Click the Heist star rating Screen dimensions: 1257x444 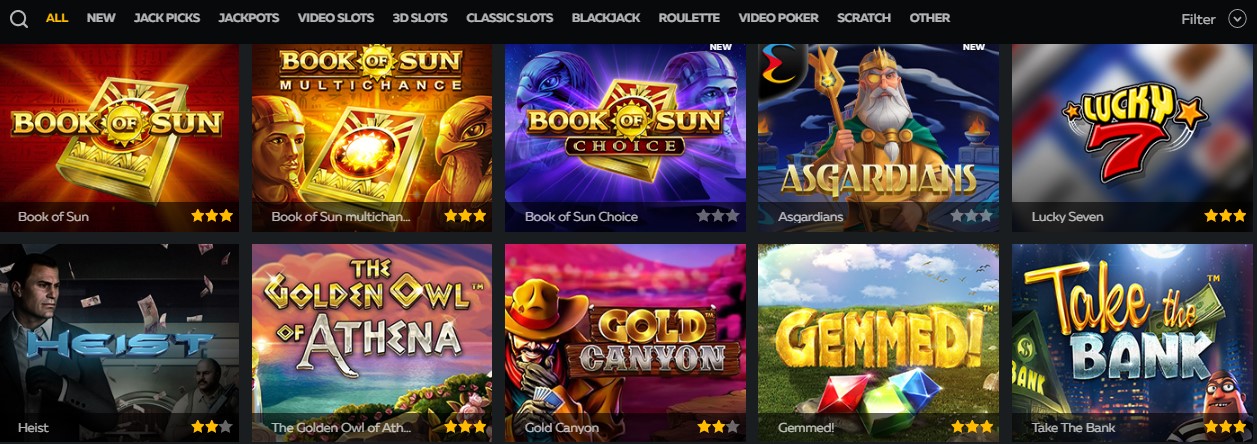[212, 427]
